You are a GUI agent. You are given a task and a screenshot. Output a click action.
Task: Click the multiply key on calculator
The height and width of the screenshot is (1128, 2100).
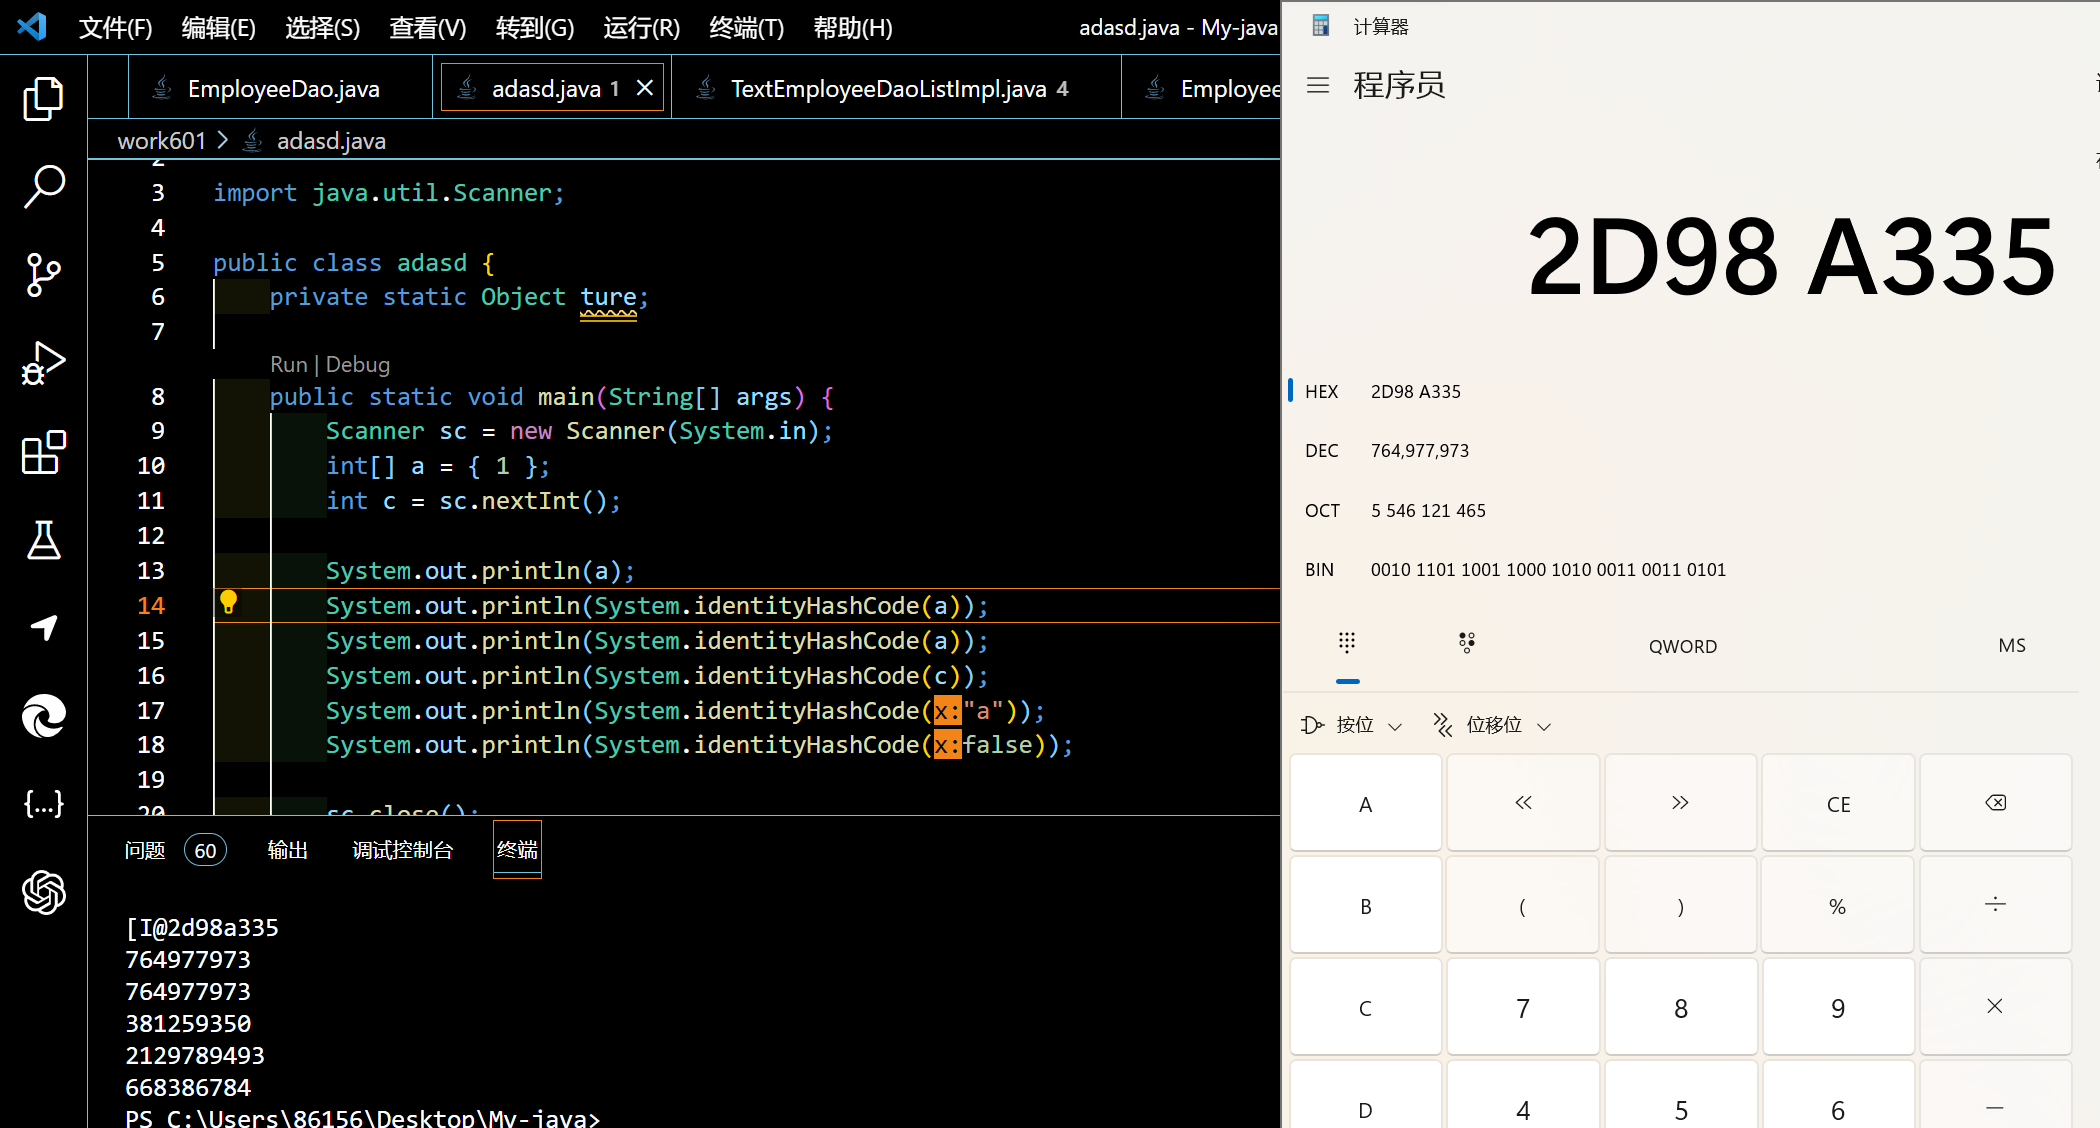click(1995, 1007)
